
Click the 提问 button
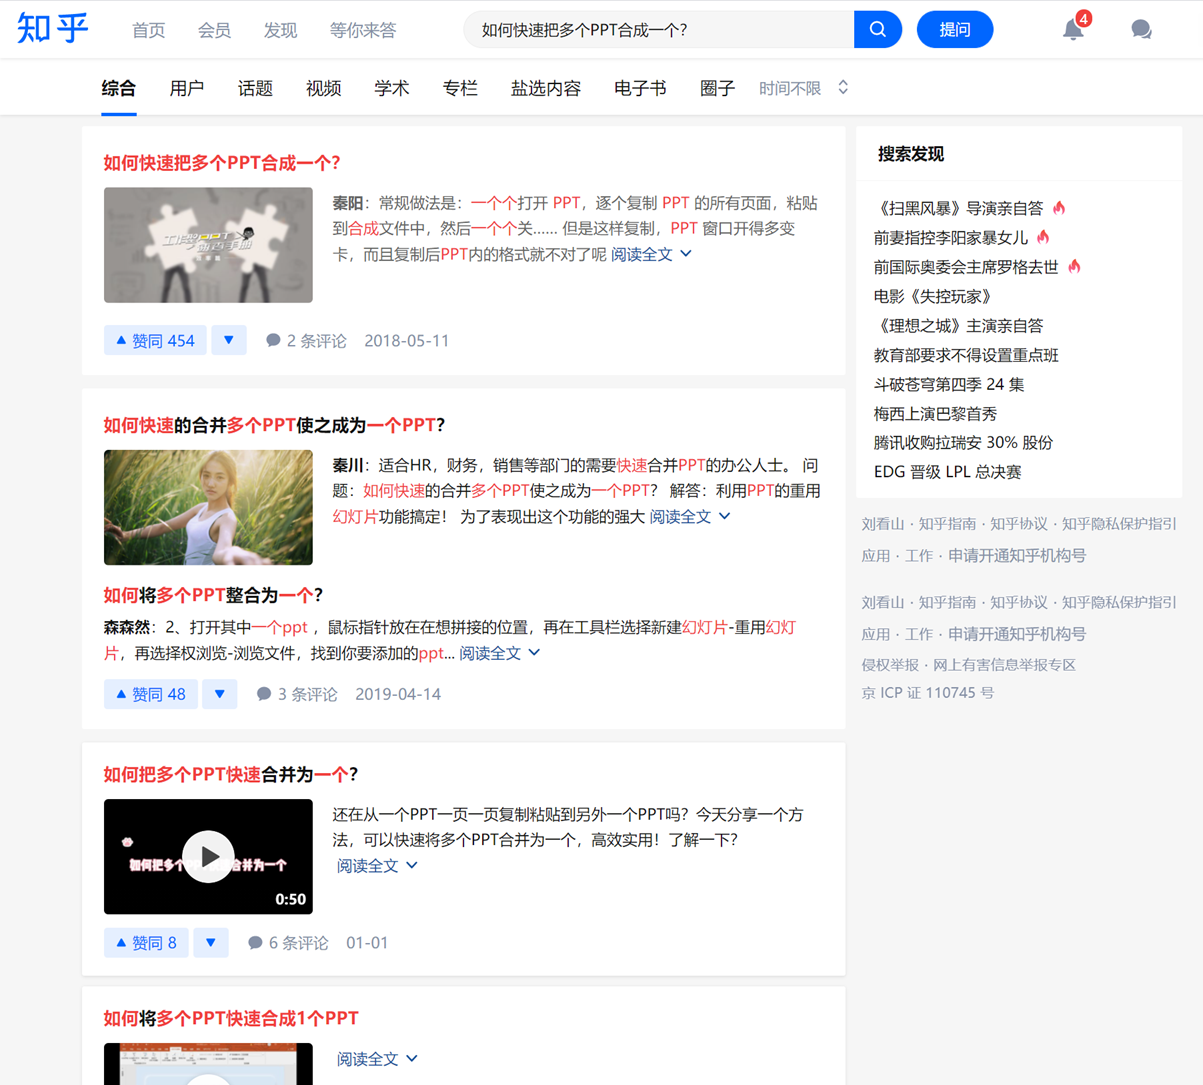click(x=954, y=30)
